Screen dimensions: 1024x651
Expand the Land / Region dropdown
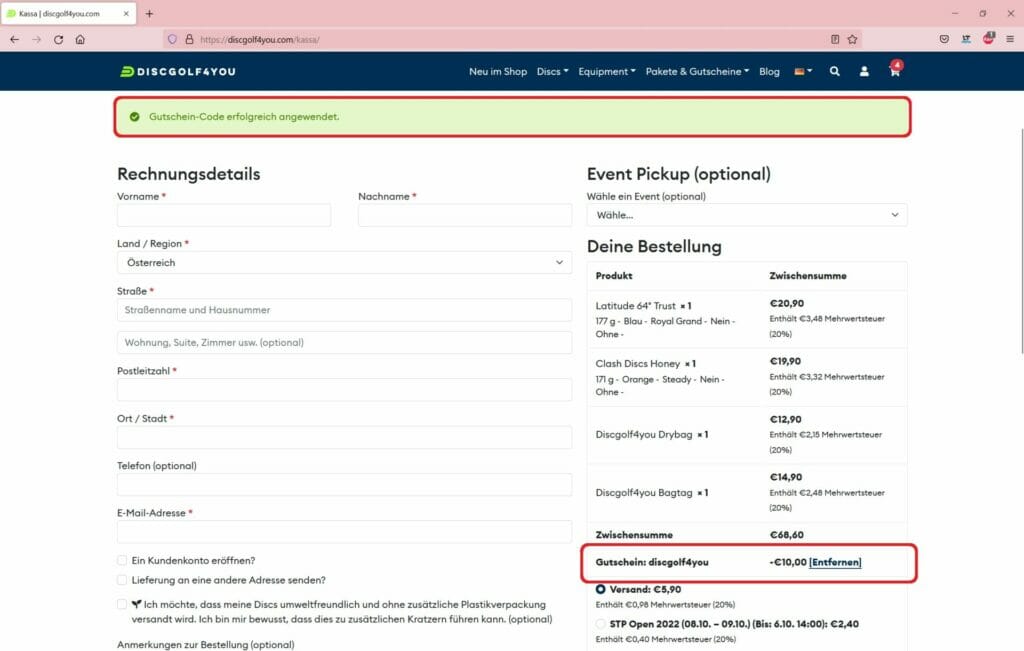point(344,263)
